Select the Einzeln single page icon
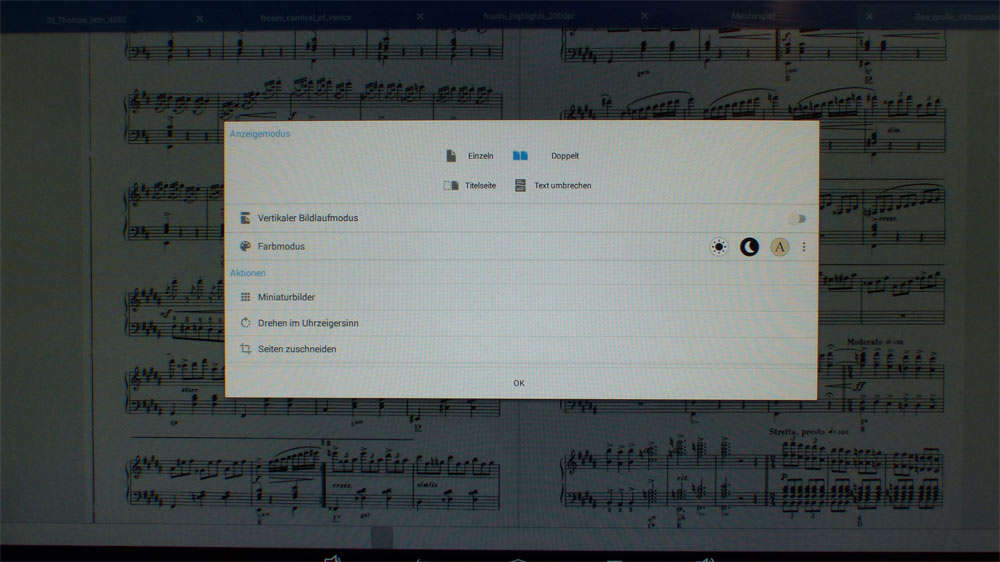The height and width of the screenshot is (562, 1000). [x=451, y=156]
